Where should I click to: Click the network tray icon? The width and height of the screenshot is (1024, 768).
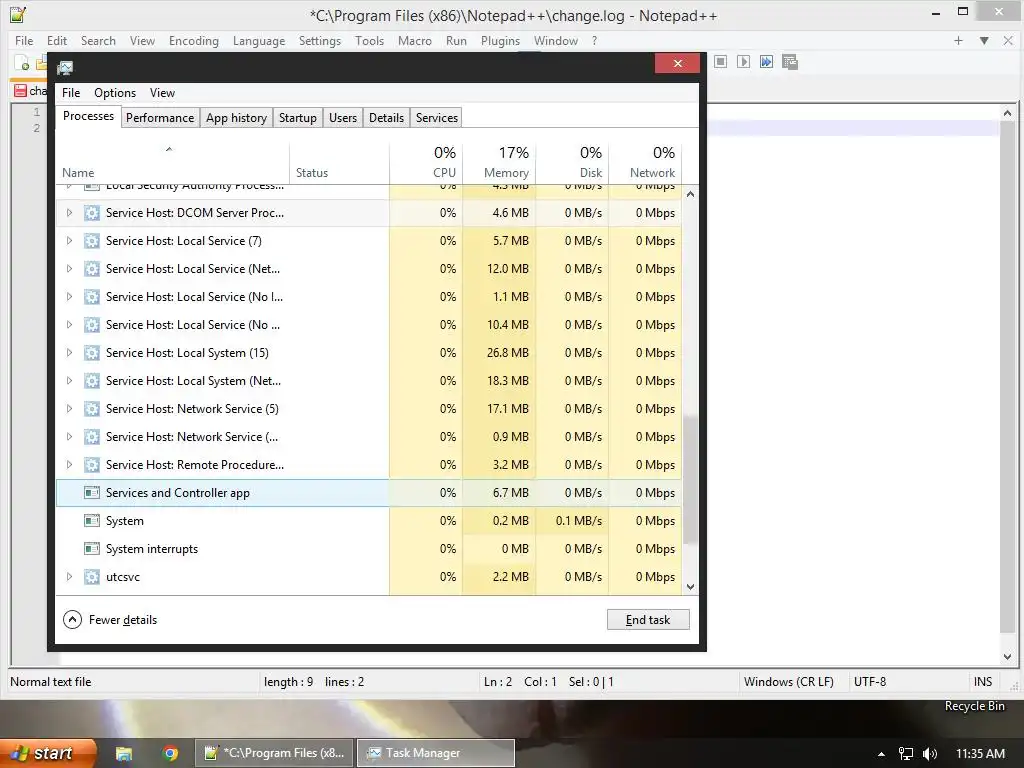pyautogui.click(x=906, y=754)
